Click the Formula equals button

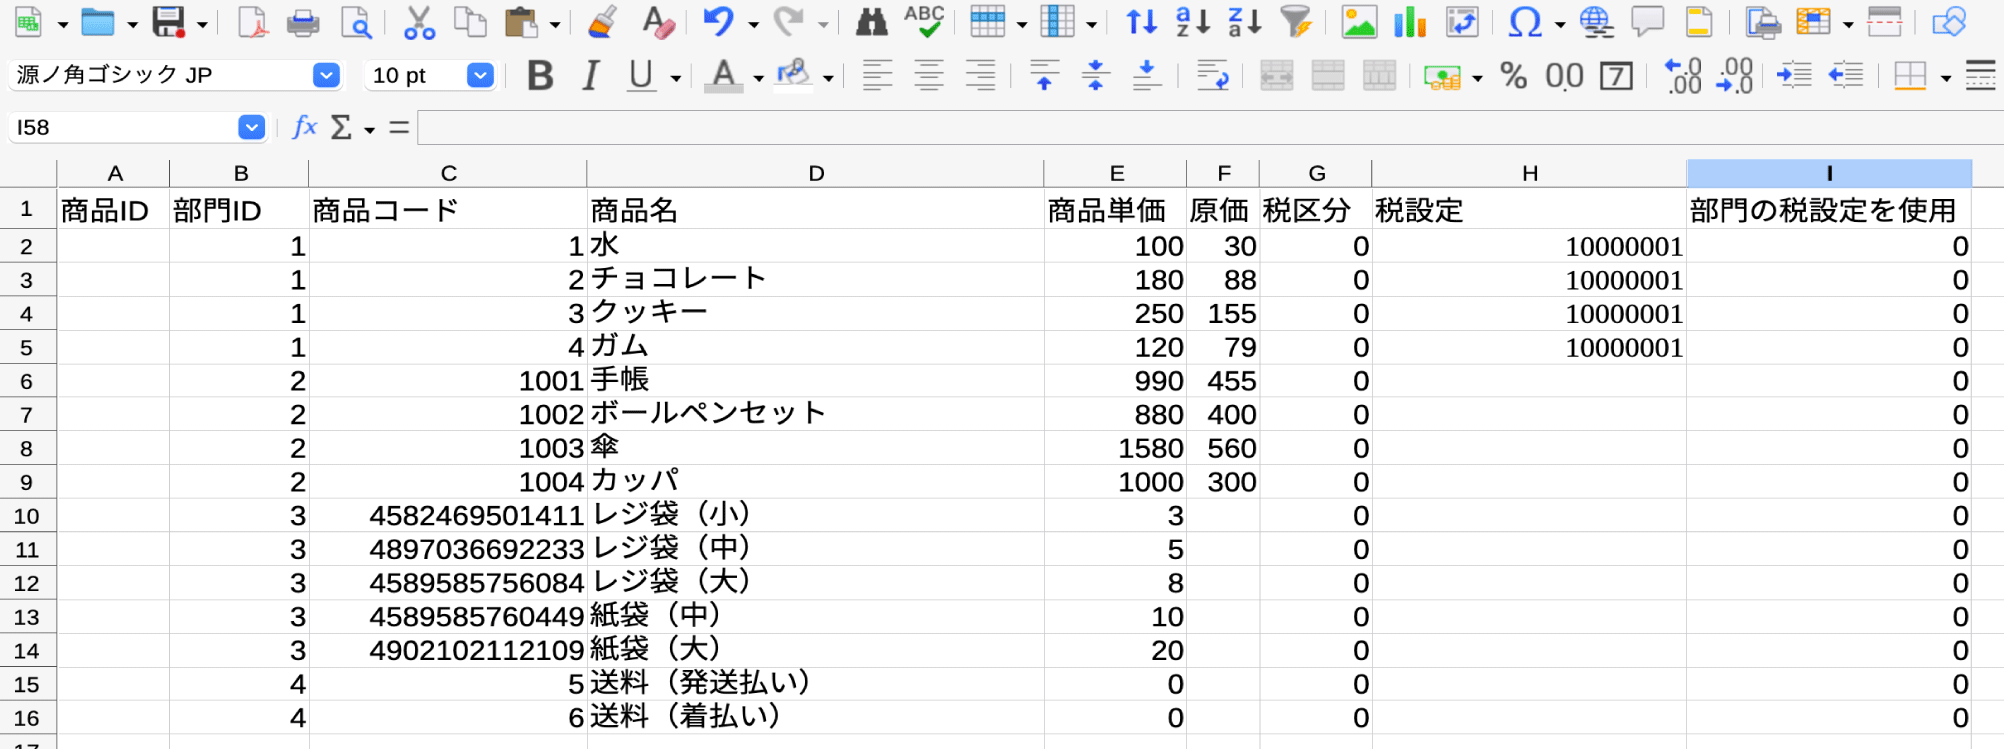[399, 127]
